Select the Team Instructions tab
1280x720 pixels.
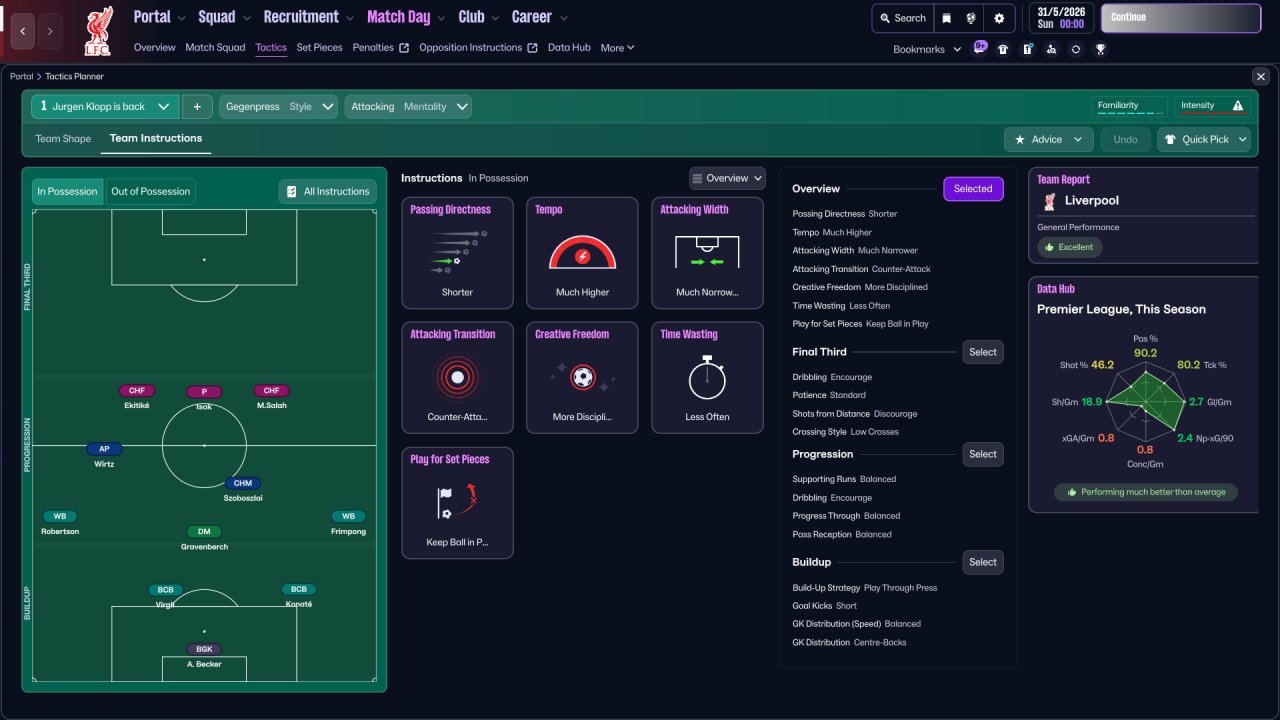[156, 139]
